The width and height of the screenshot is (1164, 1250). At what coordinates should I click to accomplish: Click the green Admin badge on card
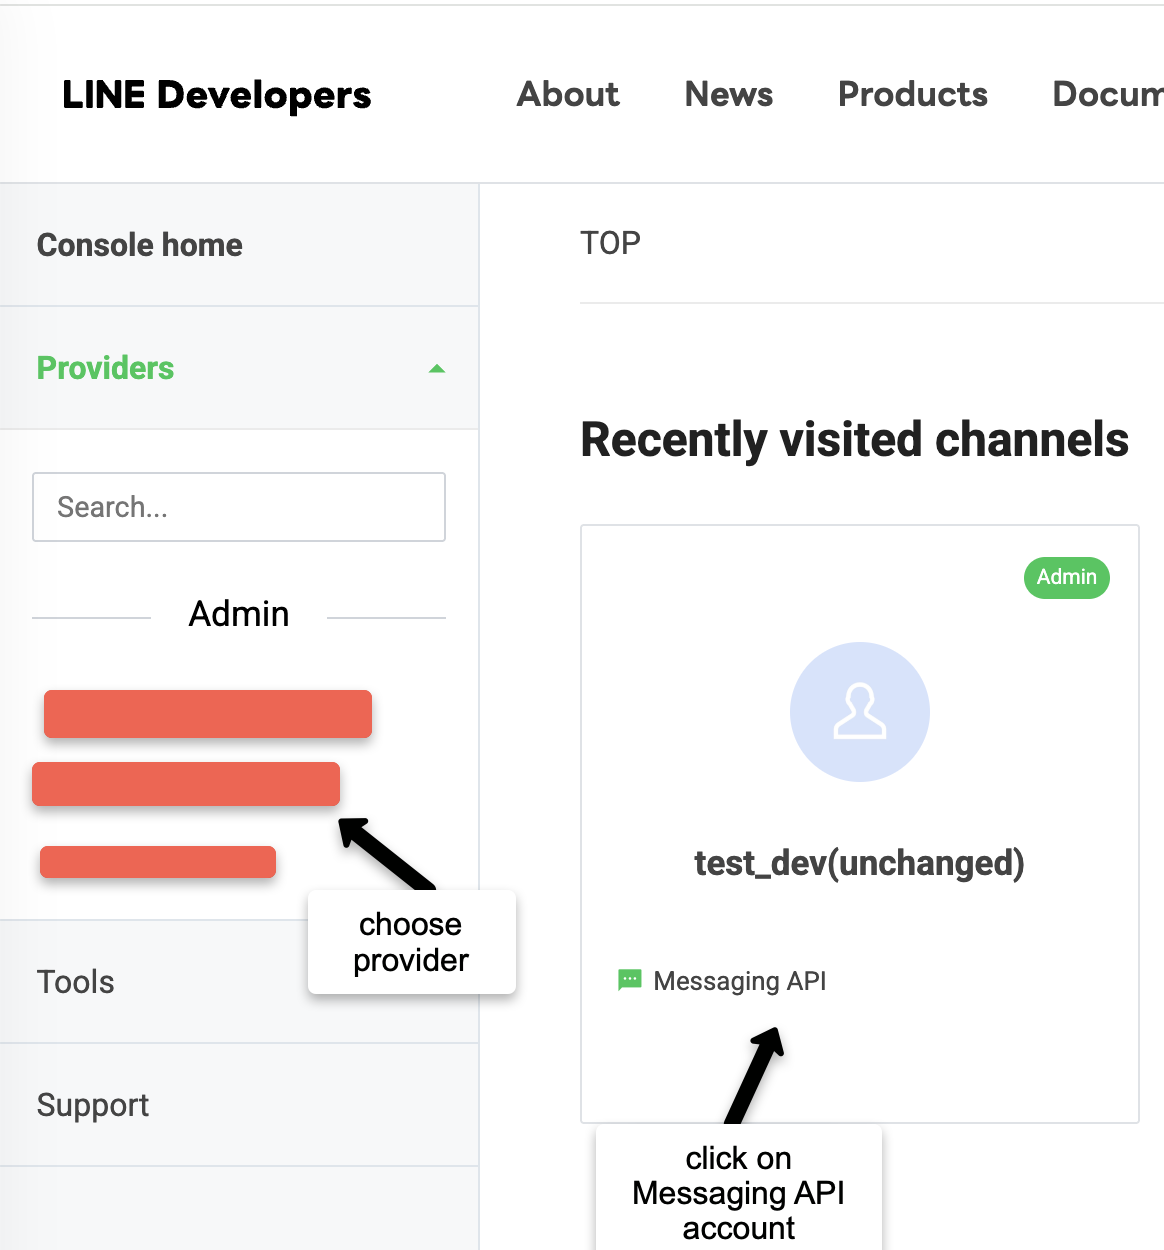(1066, 578)
